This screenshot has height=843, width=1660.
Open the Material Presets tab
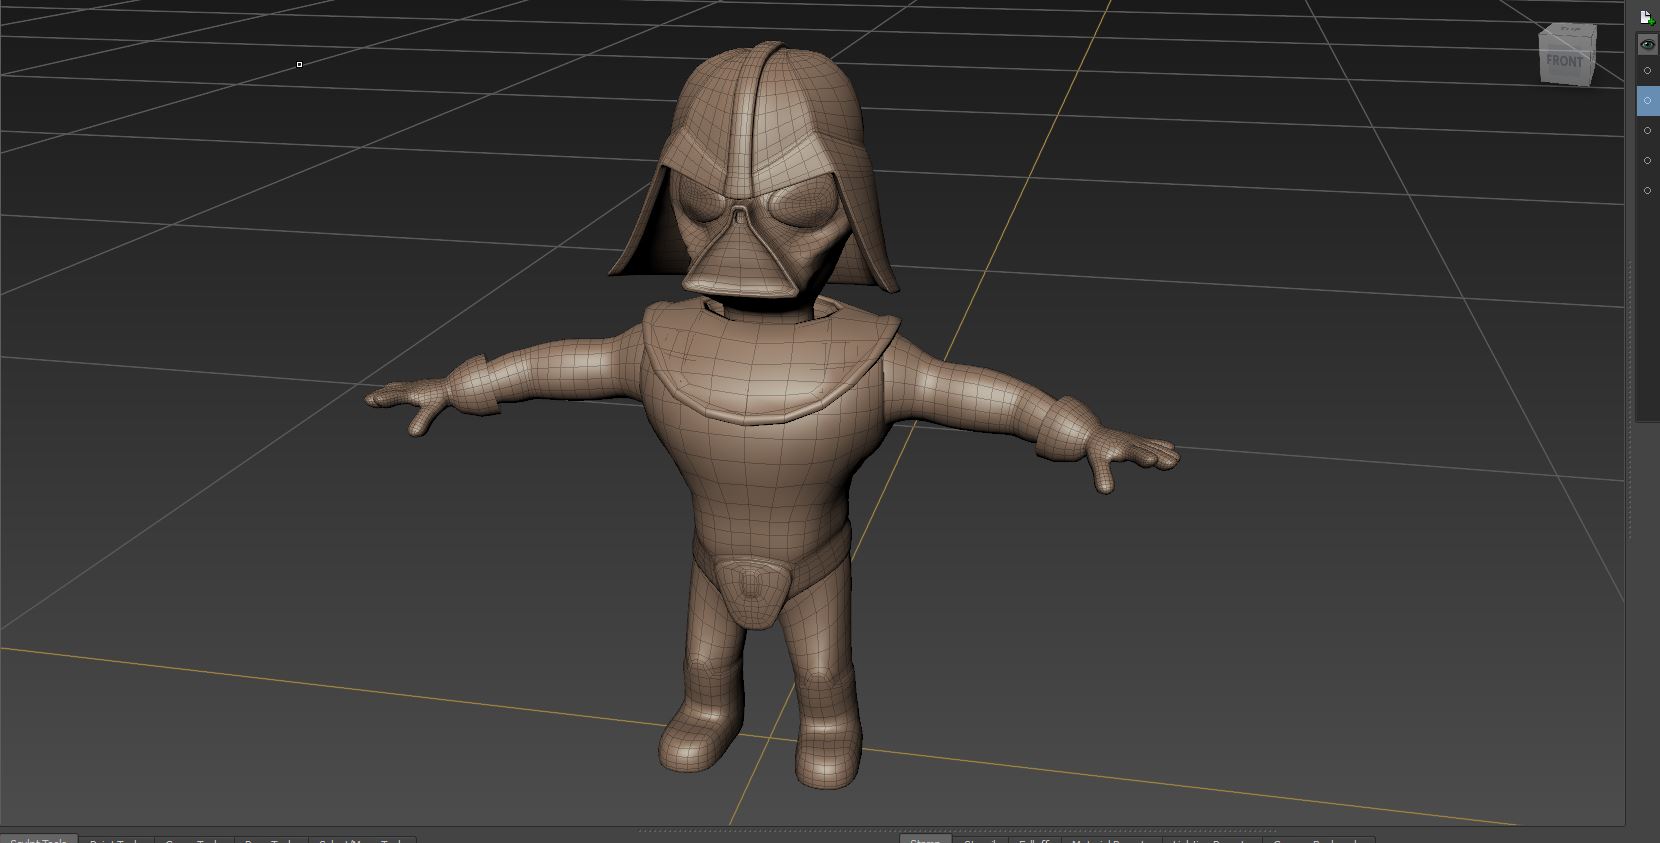click(x=1110, y=840)
